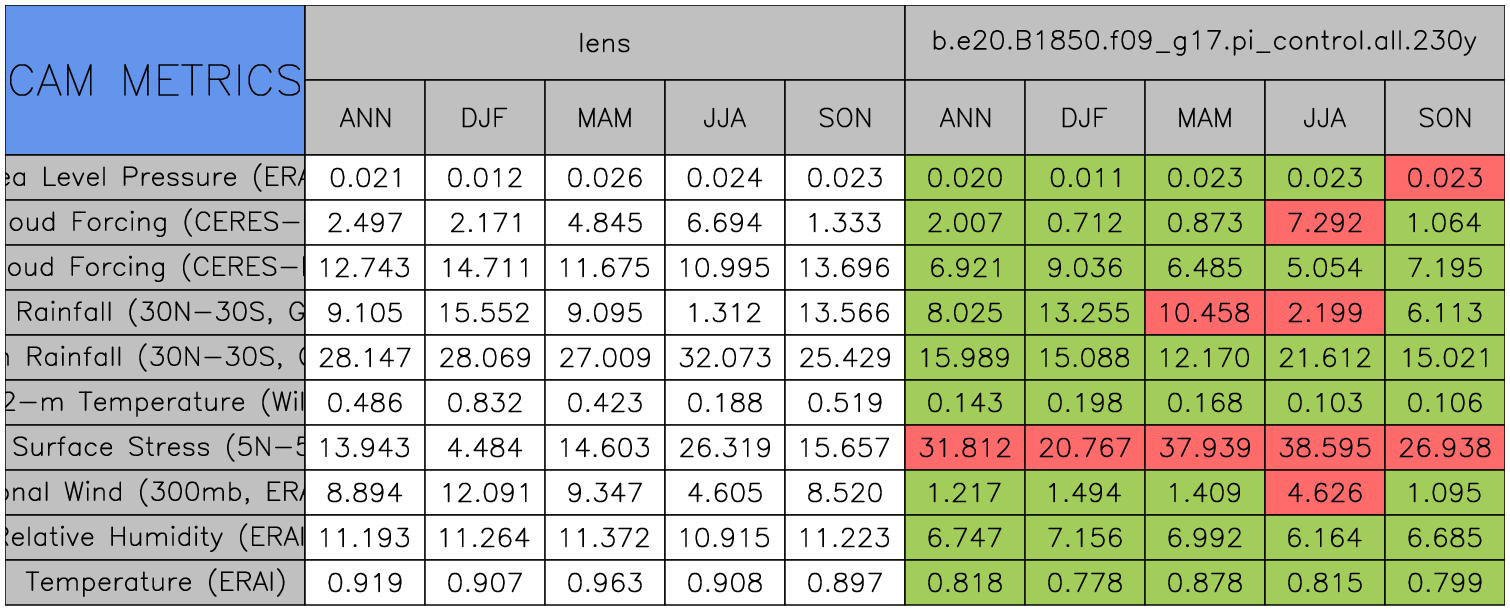
Task: Click the DJF column header under lens
Action: point(485,118)
